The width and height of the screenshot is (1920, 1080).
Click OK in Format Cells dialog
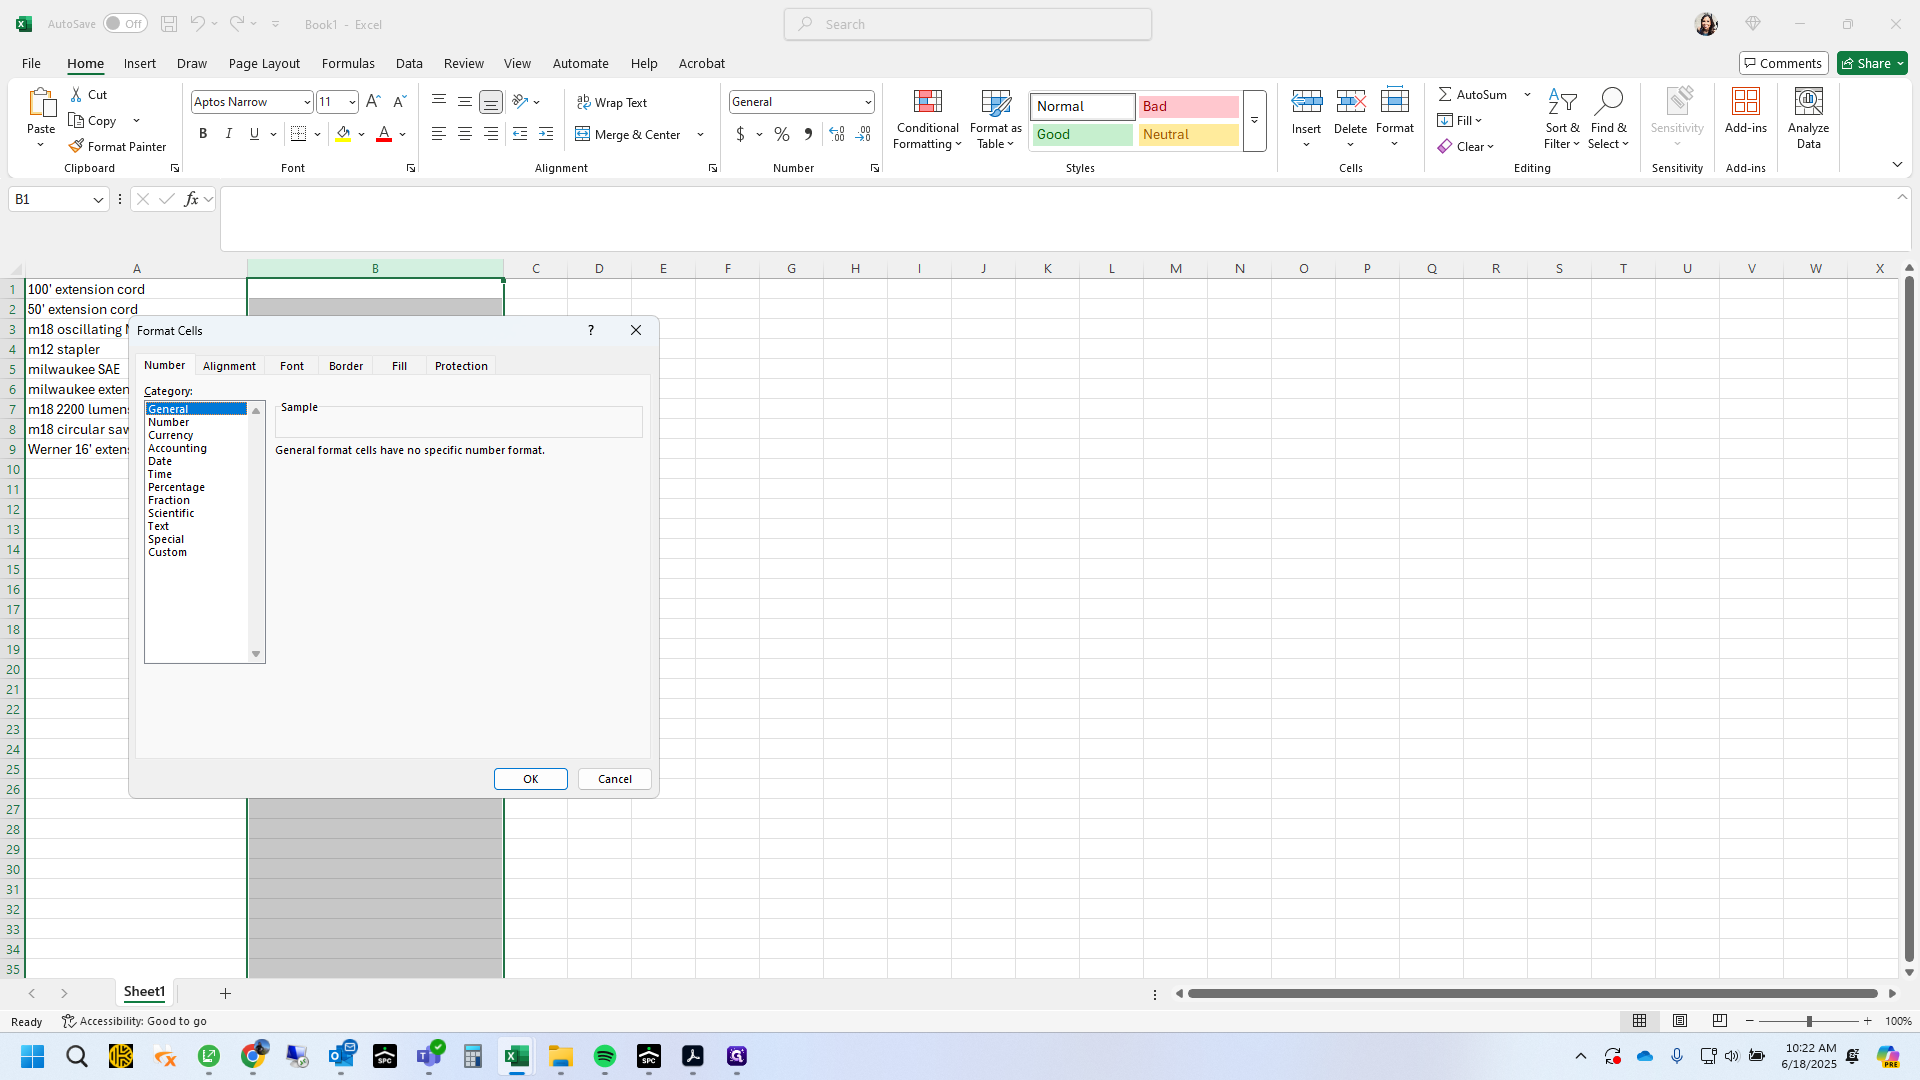pyautogui.click(x=531, y=779)
